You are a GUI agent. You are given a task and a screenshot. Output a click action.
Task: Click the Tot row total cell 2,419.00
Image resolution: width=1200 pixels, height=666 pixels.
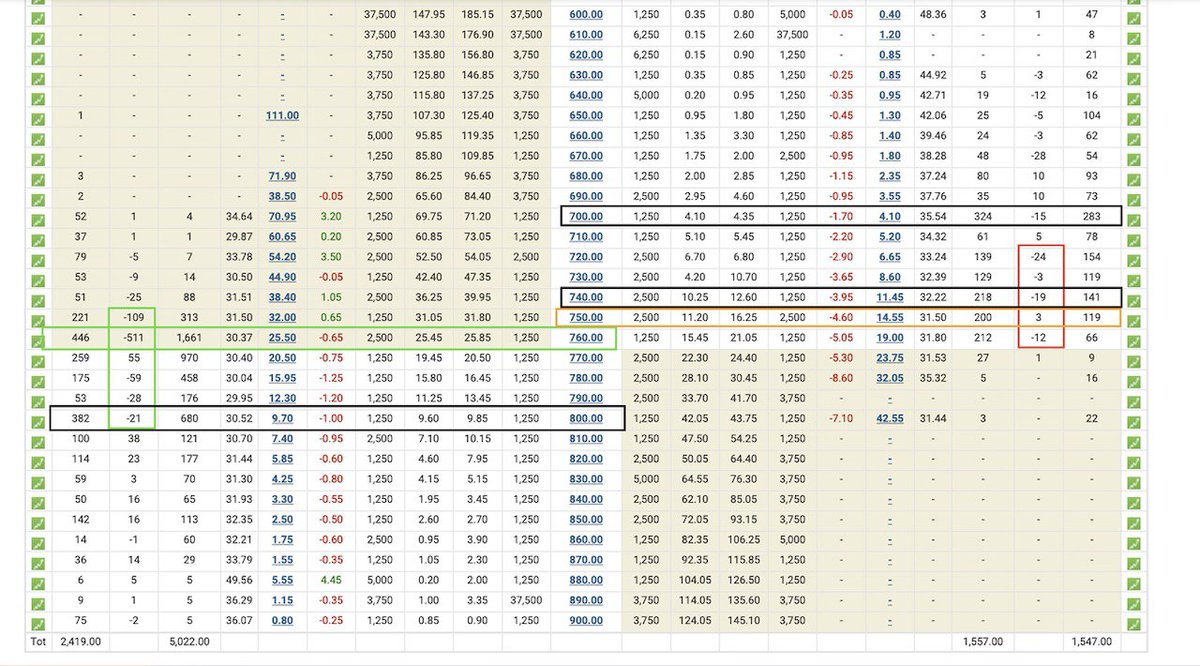pyautogui.click(x=79, y=641)
